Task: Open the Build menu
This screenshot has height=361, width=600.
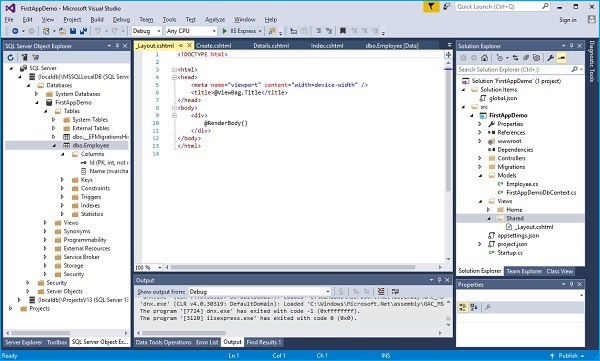Action: [97, 20]
